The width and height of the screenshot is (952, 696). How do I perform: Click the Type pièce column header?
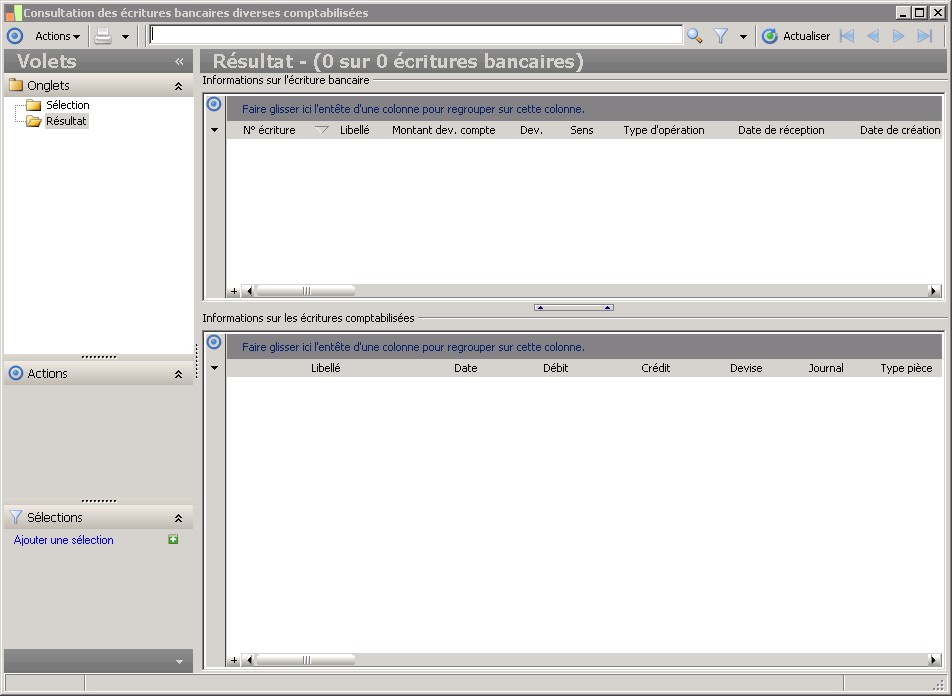(x=906, y=368)
